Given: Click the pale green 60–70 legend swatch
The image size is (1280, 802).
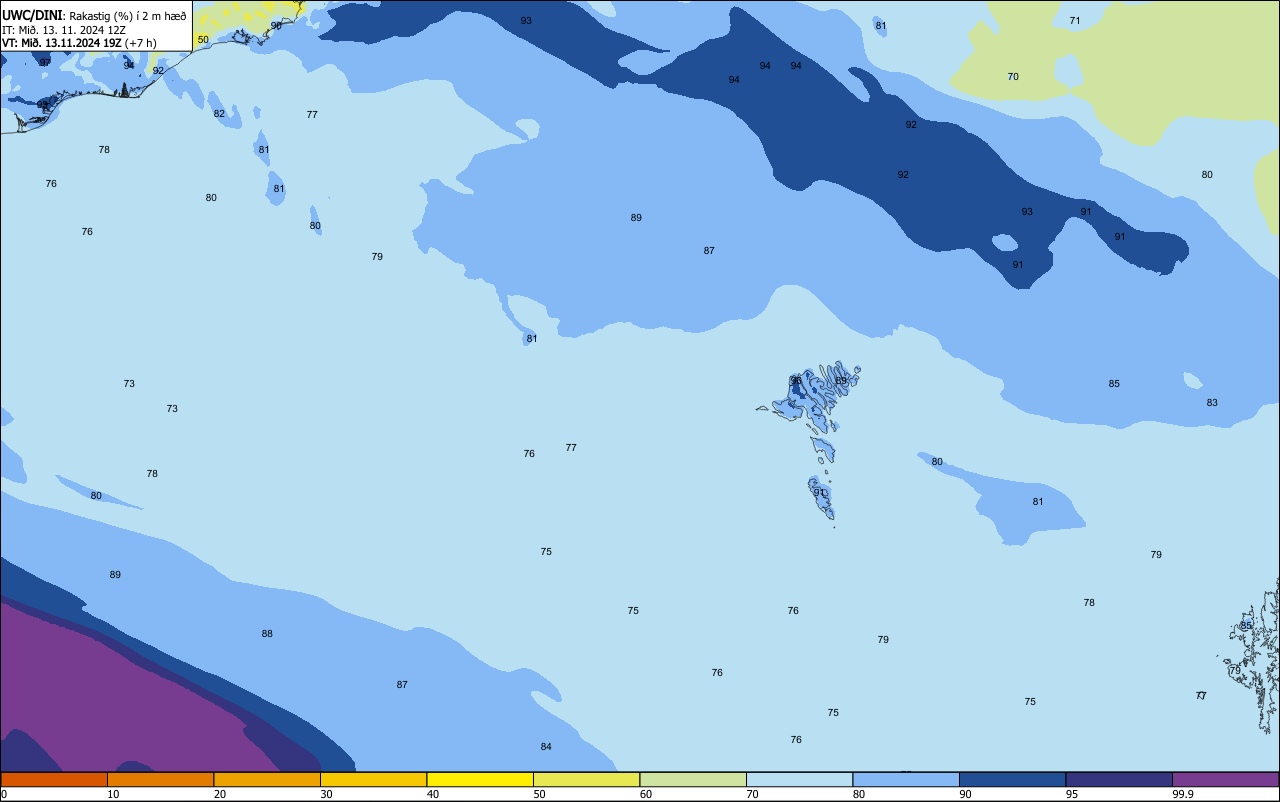Looking at the screenshot, I should click(x=693, y=779).
